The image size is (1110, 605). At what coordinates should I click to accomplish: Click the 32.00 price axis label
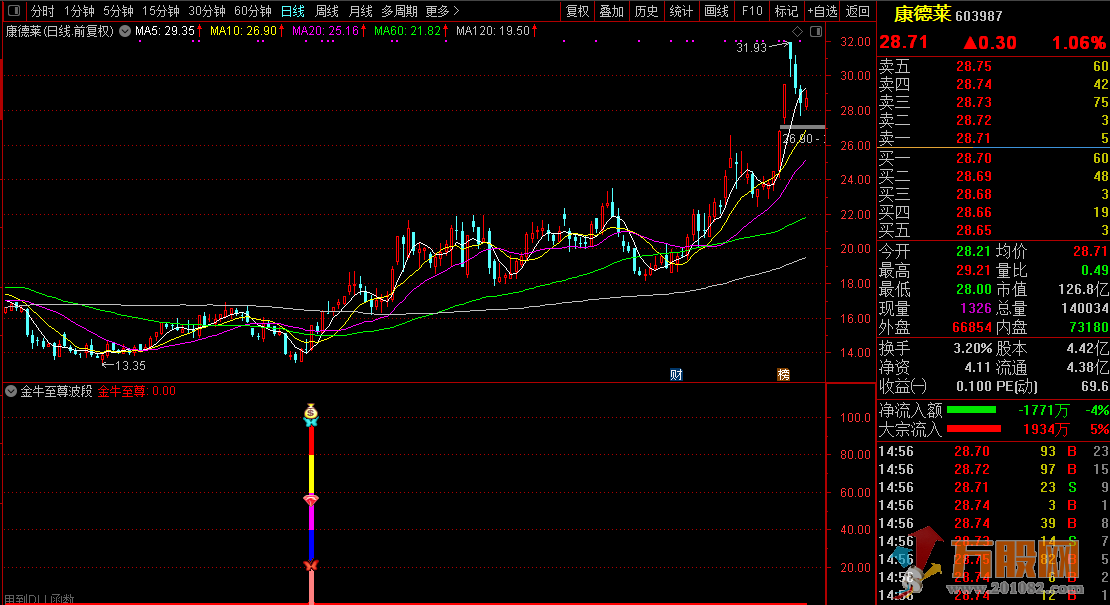click(855, 42)
